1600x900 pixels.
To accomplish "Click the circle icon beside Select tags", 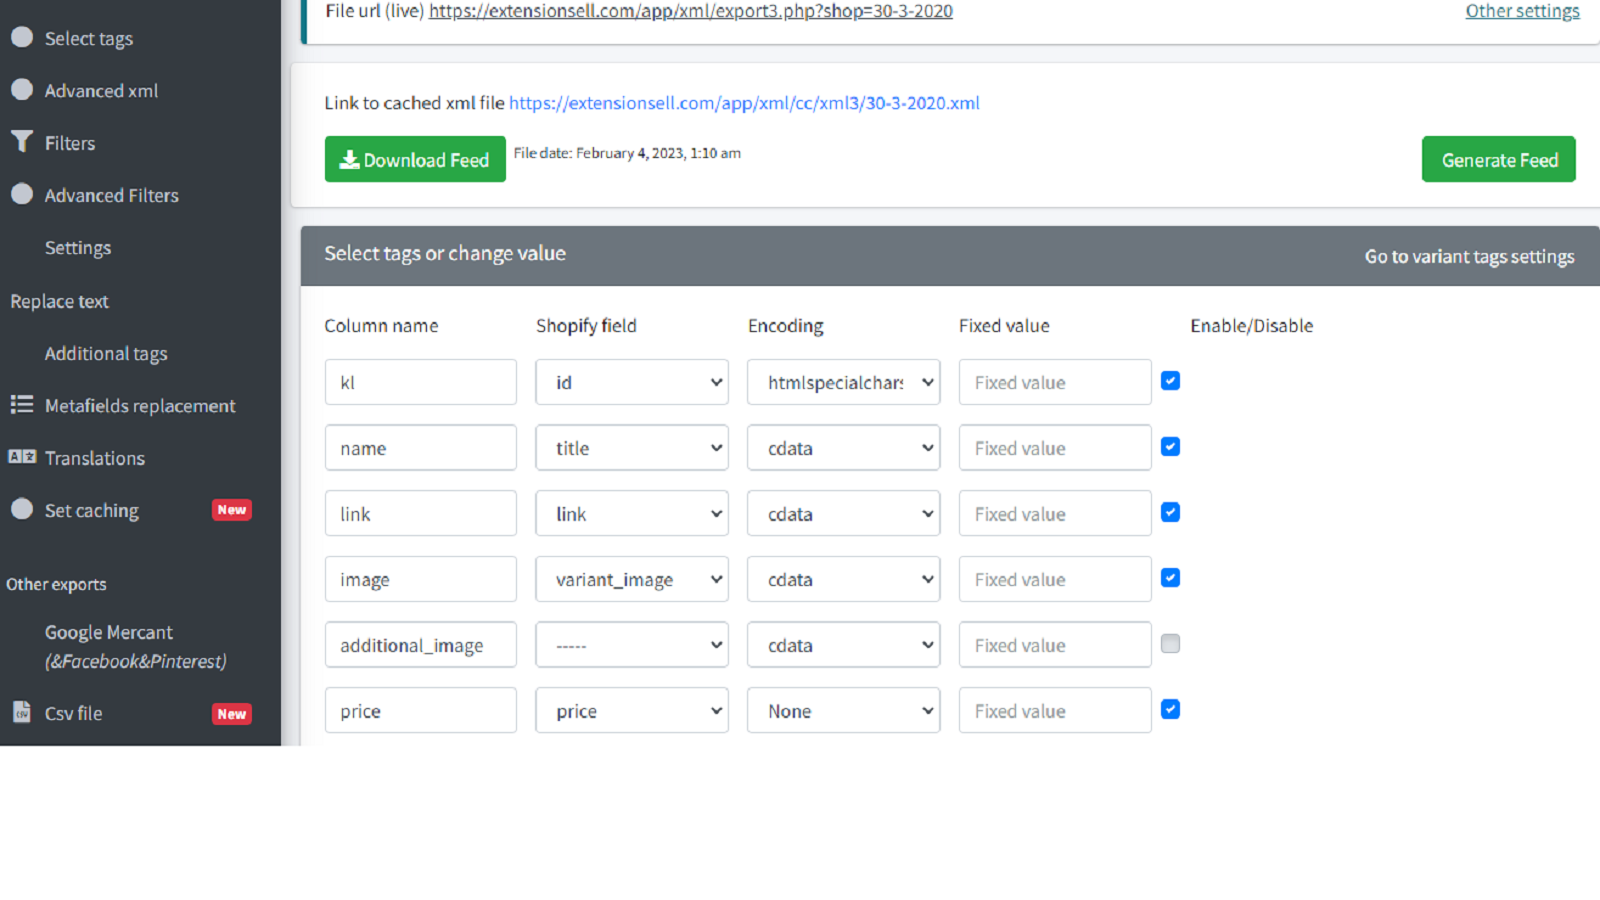I will (x=22, y=37).
